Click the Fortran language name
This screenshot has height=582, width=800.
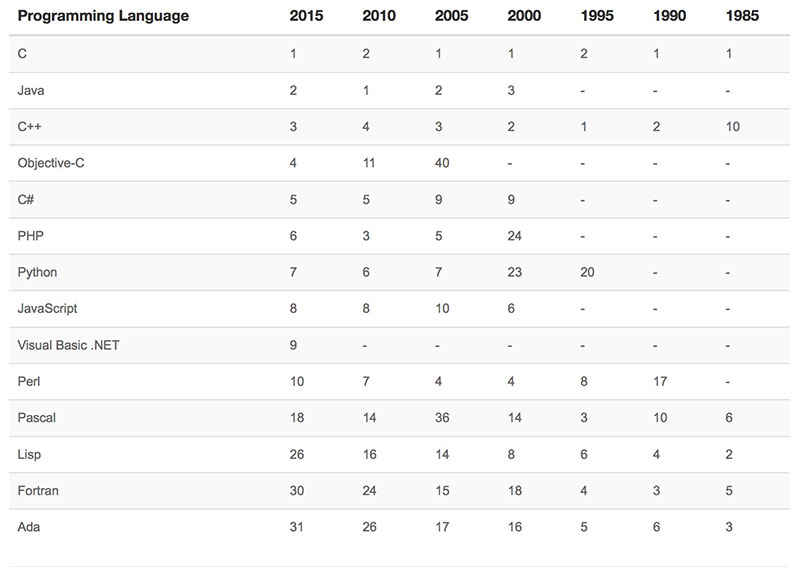point(38,491)
